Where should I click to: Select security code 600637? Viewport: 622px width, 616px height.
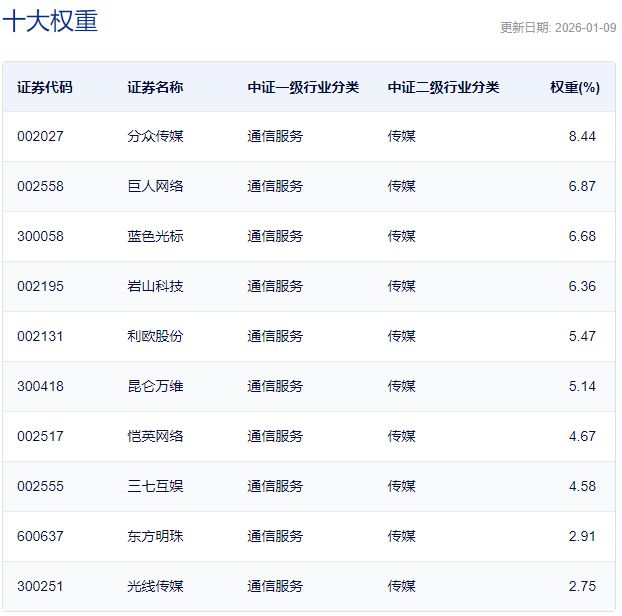pos(40,536)
